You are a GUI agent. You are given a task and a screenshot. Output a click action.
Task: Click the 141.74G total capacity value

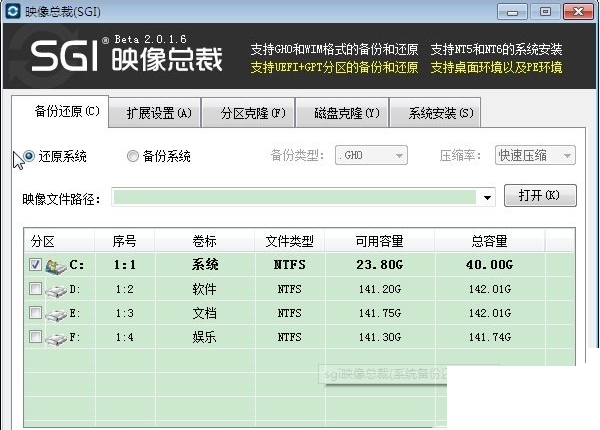click(490, 337)
